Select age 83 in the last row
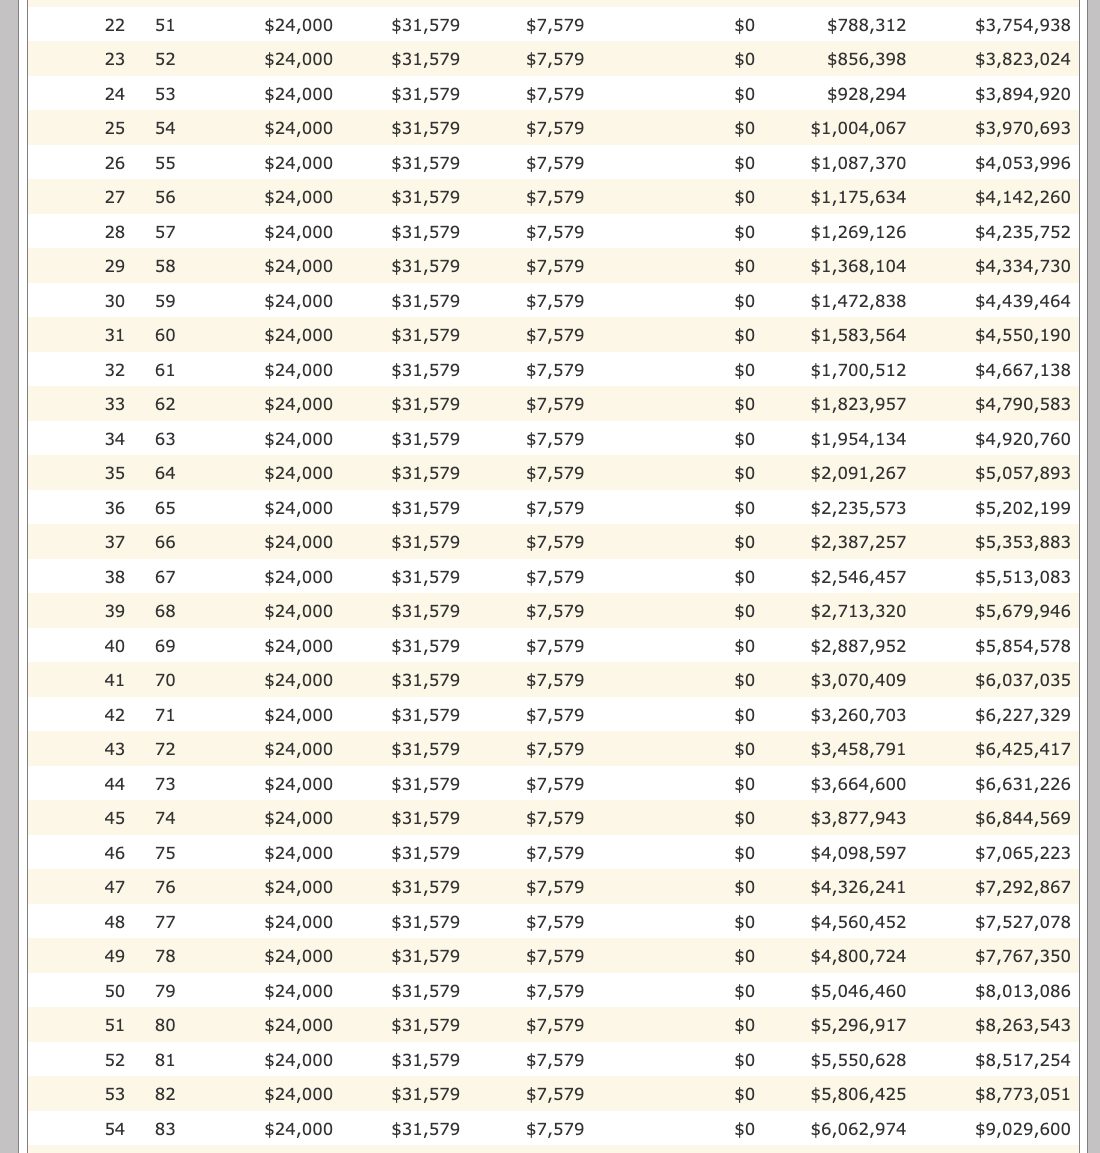 [x=165, y=1129]
